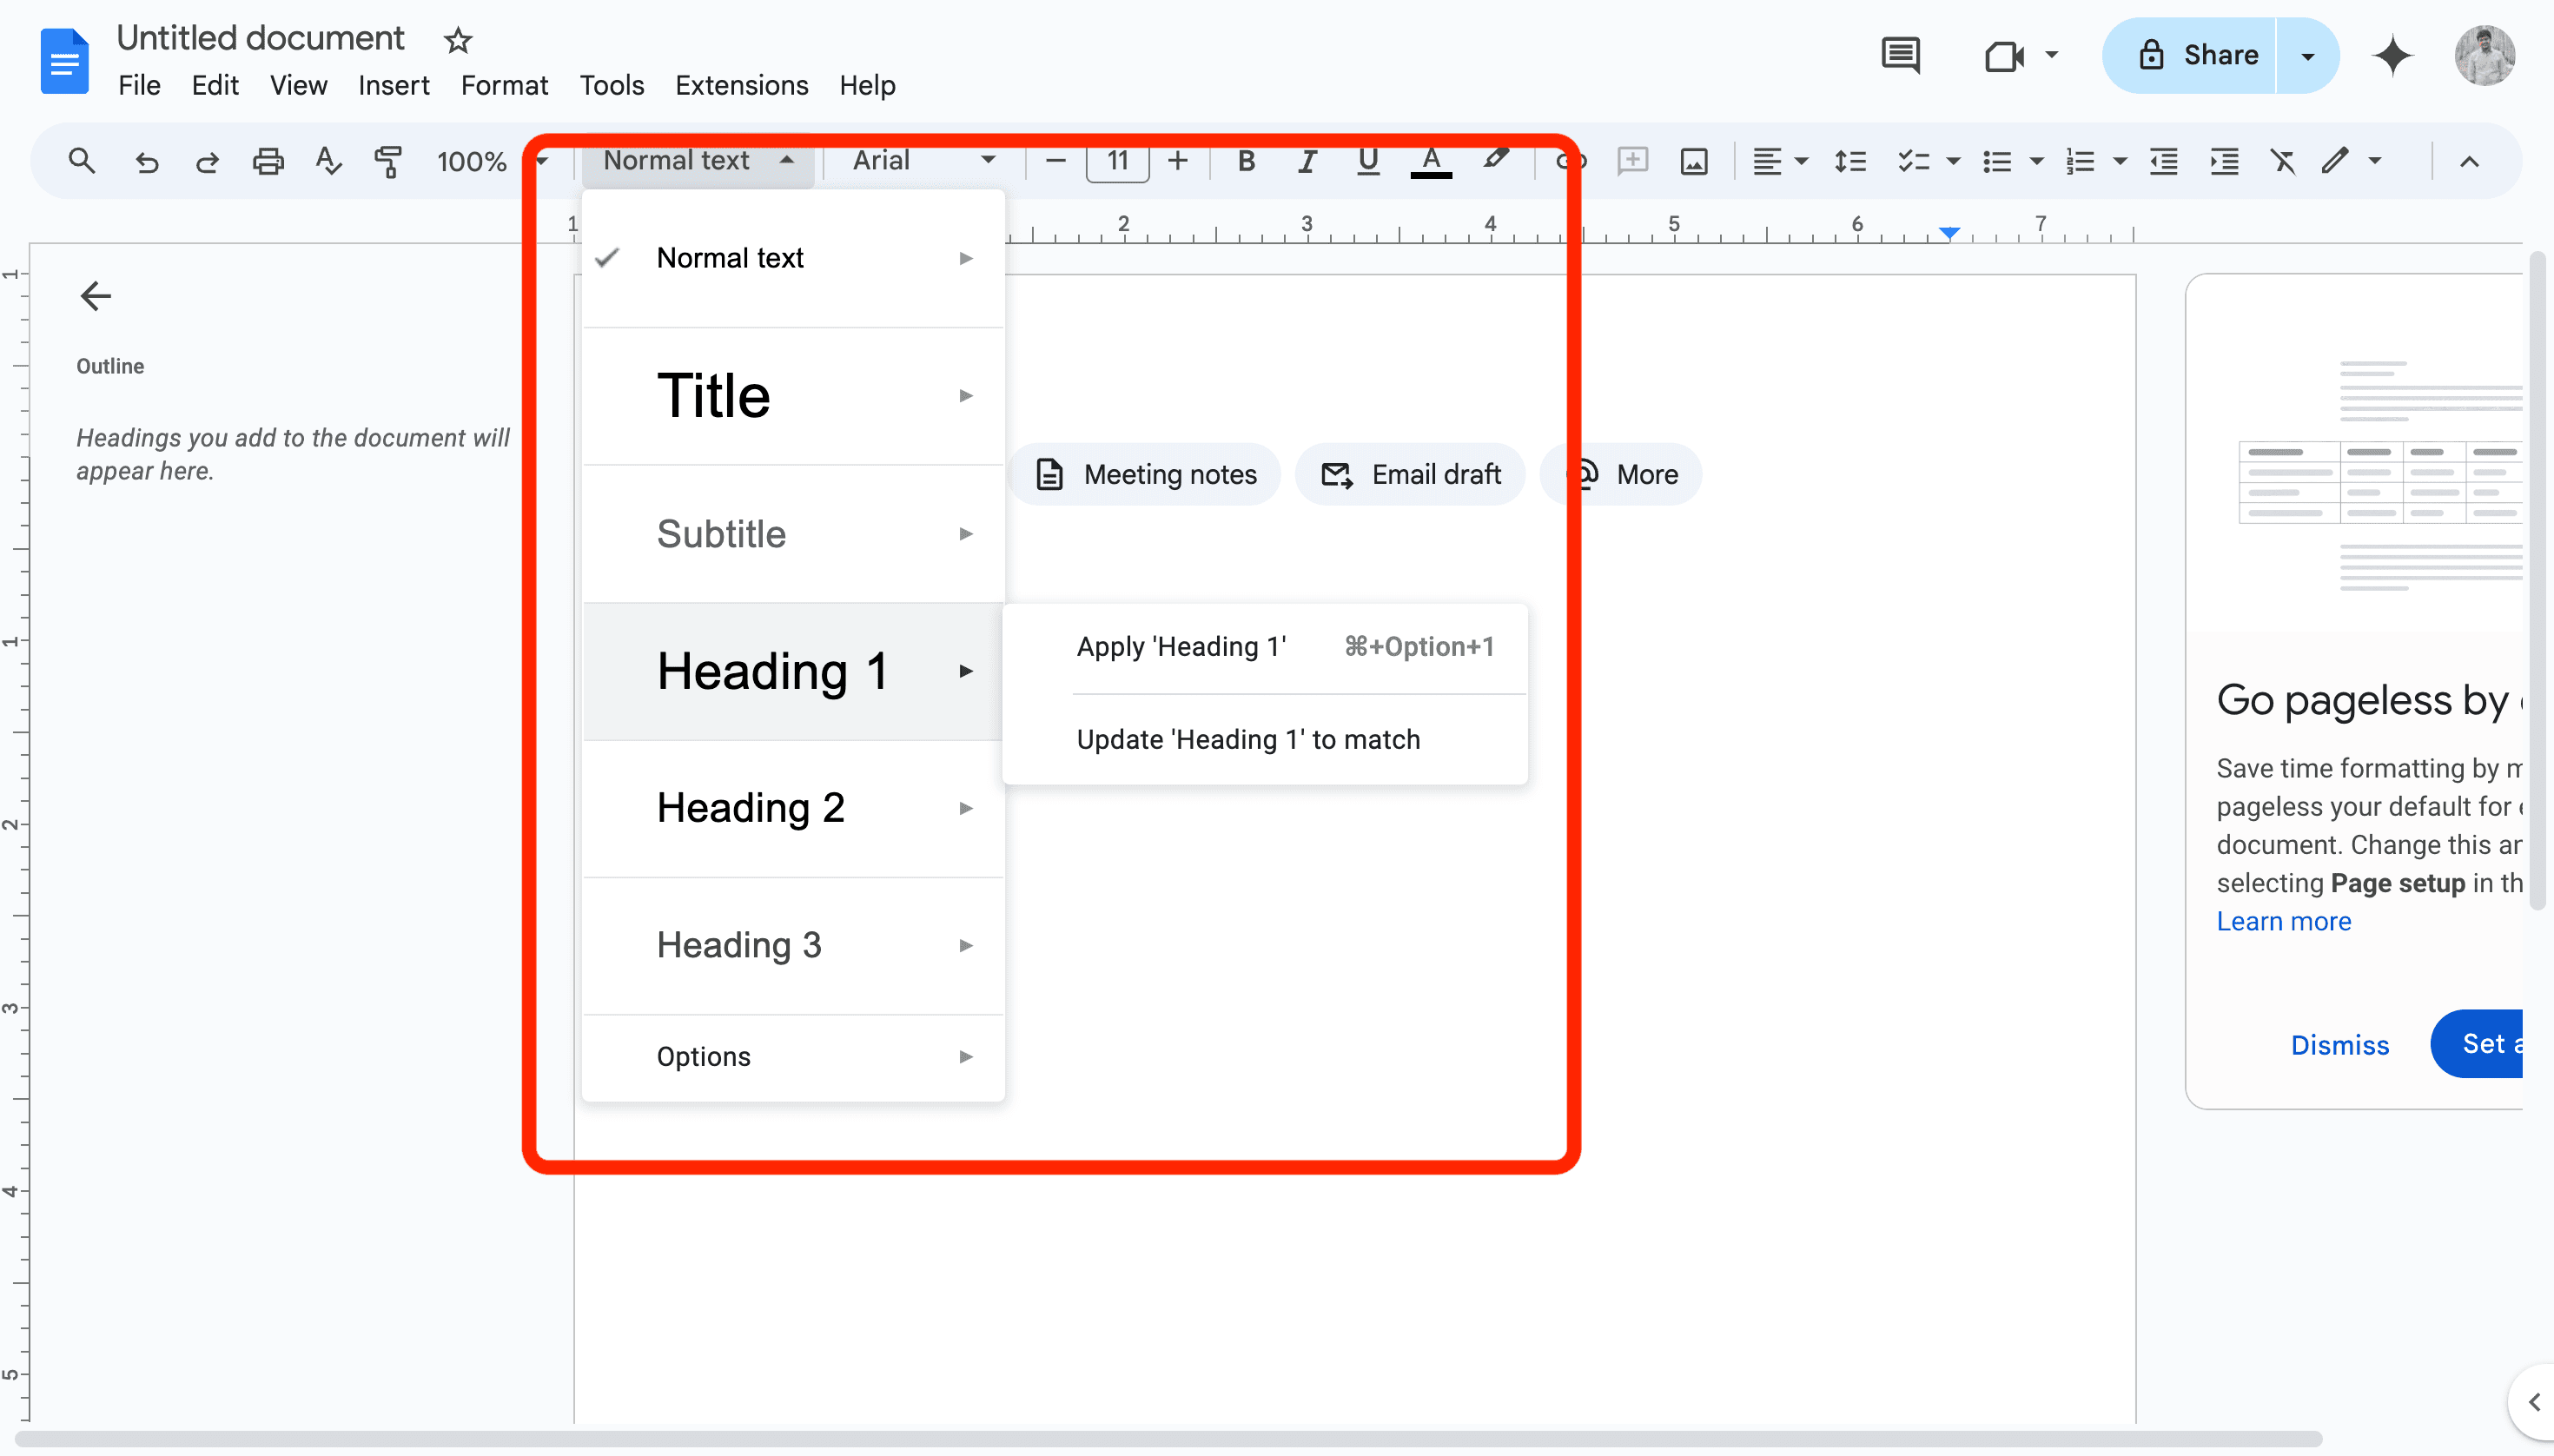This screenshot has width=2554, height=1456.
Task: Click the font size input field
Action: tap(1115, 162)
